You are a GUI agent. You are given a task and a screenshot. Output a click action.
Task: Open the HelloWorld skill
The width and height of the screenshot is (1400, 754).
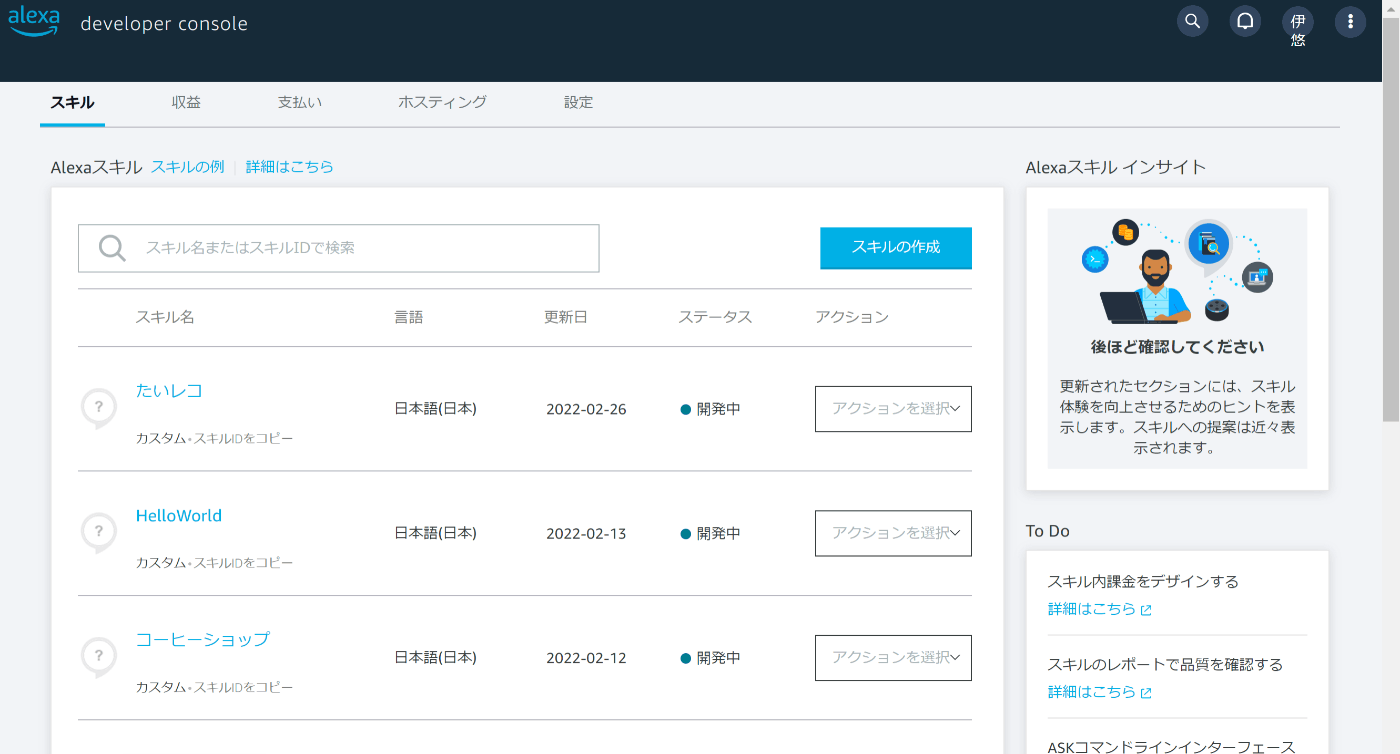point(179,516)
